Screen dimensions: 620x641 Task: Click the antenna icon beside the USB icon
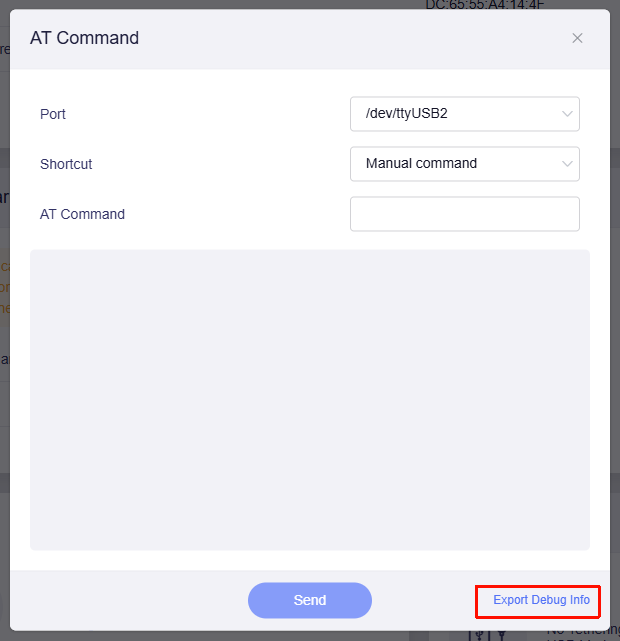click(502, 635)
